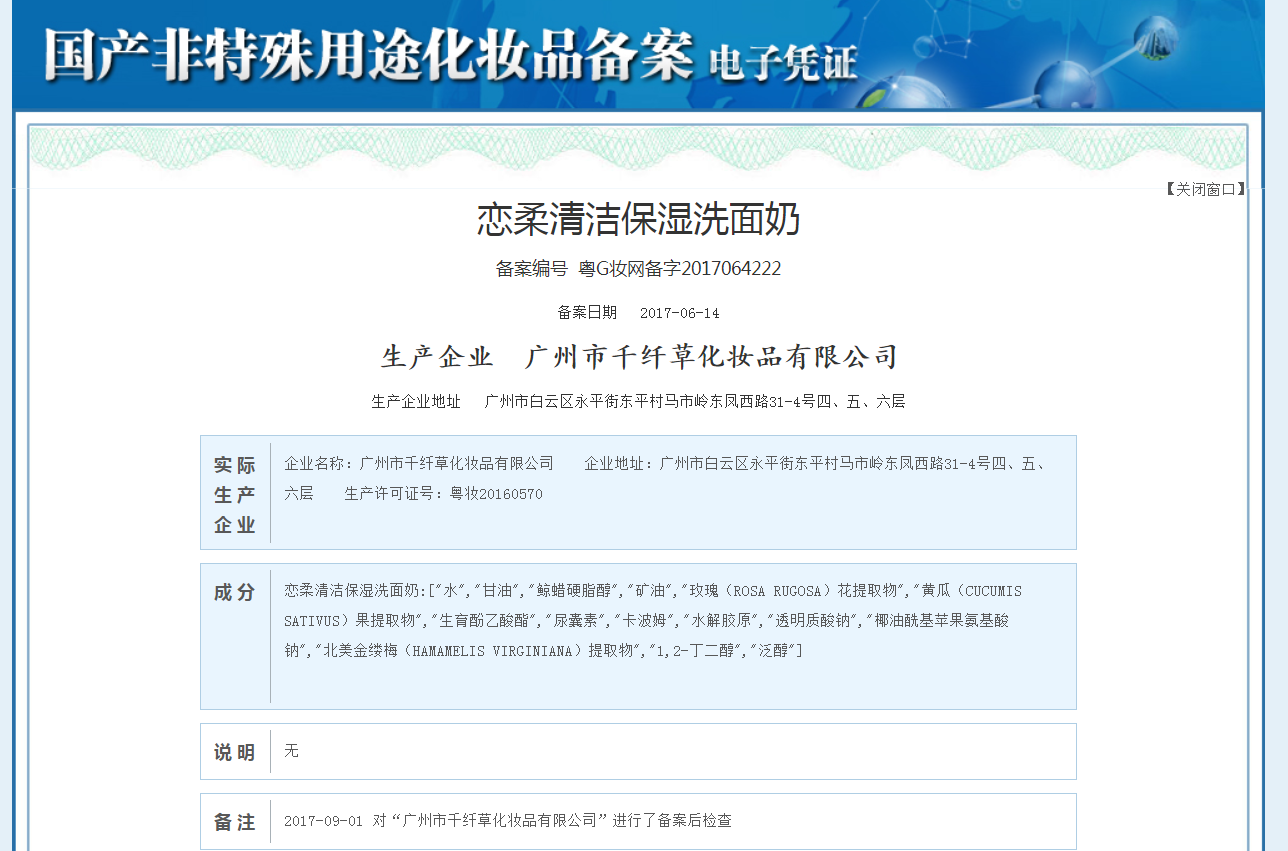This screenshot has height=851, width=1288.
Task: Click the 备注 section label
Action: tap(235, 822)
